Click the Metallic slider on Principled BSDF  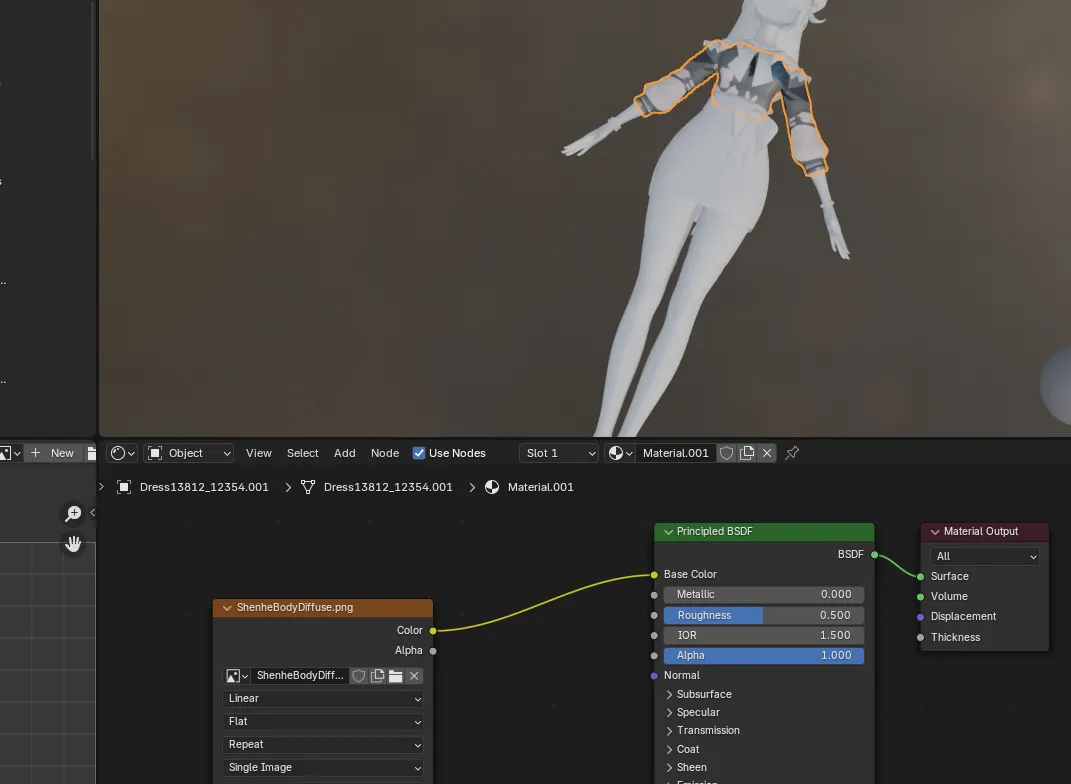coord(764,595)
